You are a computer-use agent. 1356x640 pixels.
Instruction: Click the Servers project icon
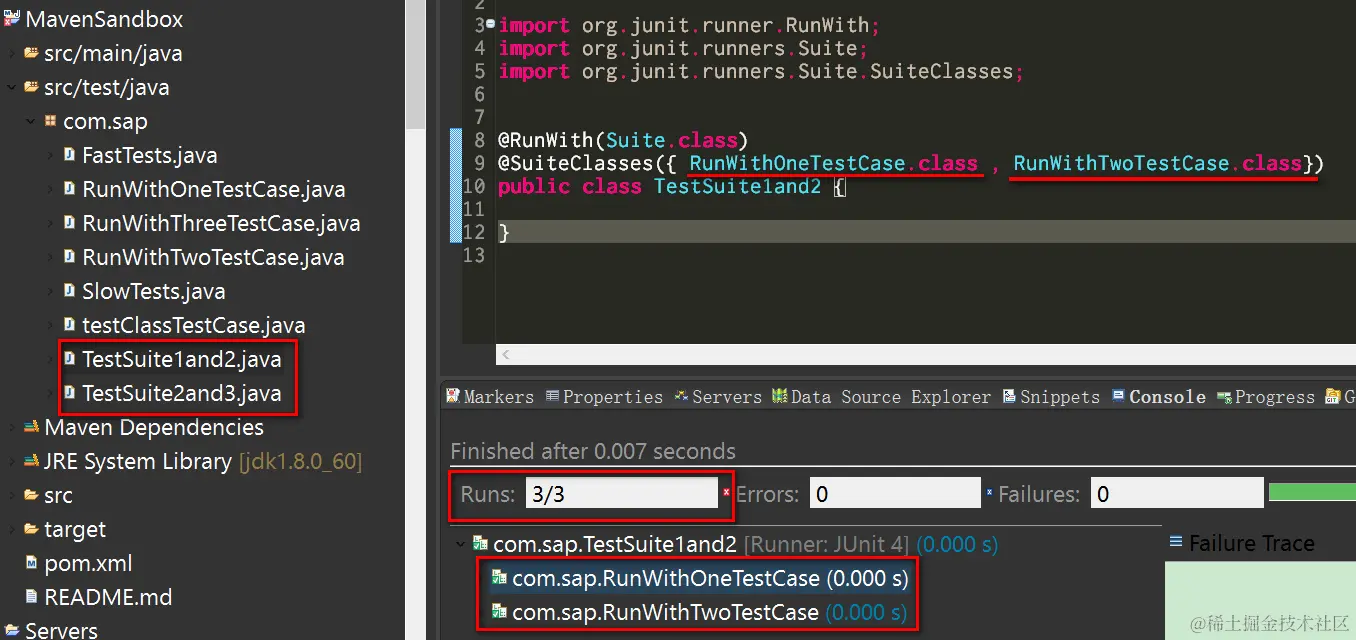point(12,630)
